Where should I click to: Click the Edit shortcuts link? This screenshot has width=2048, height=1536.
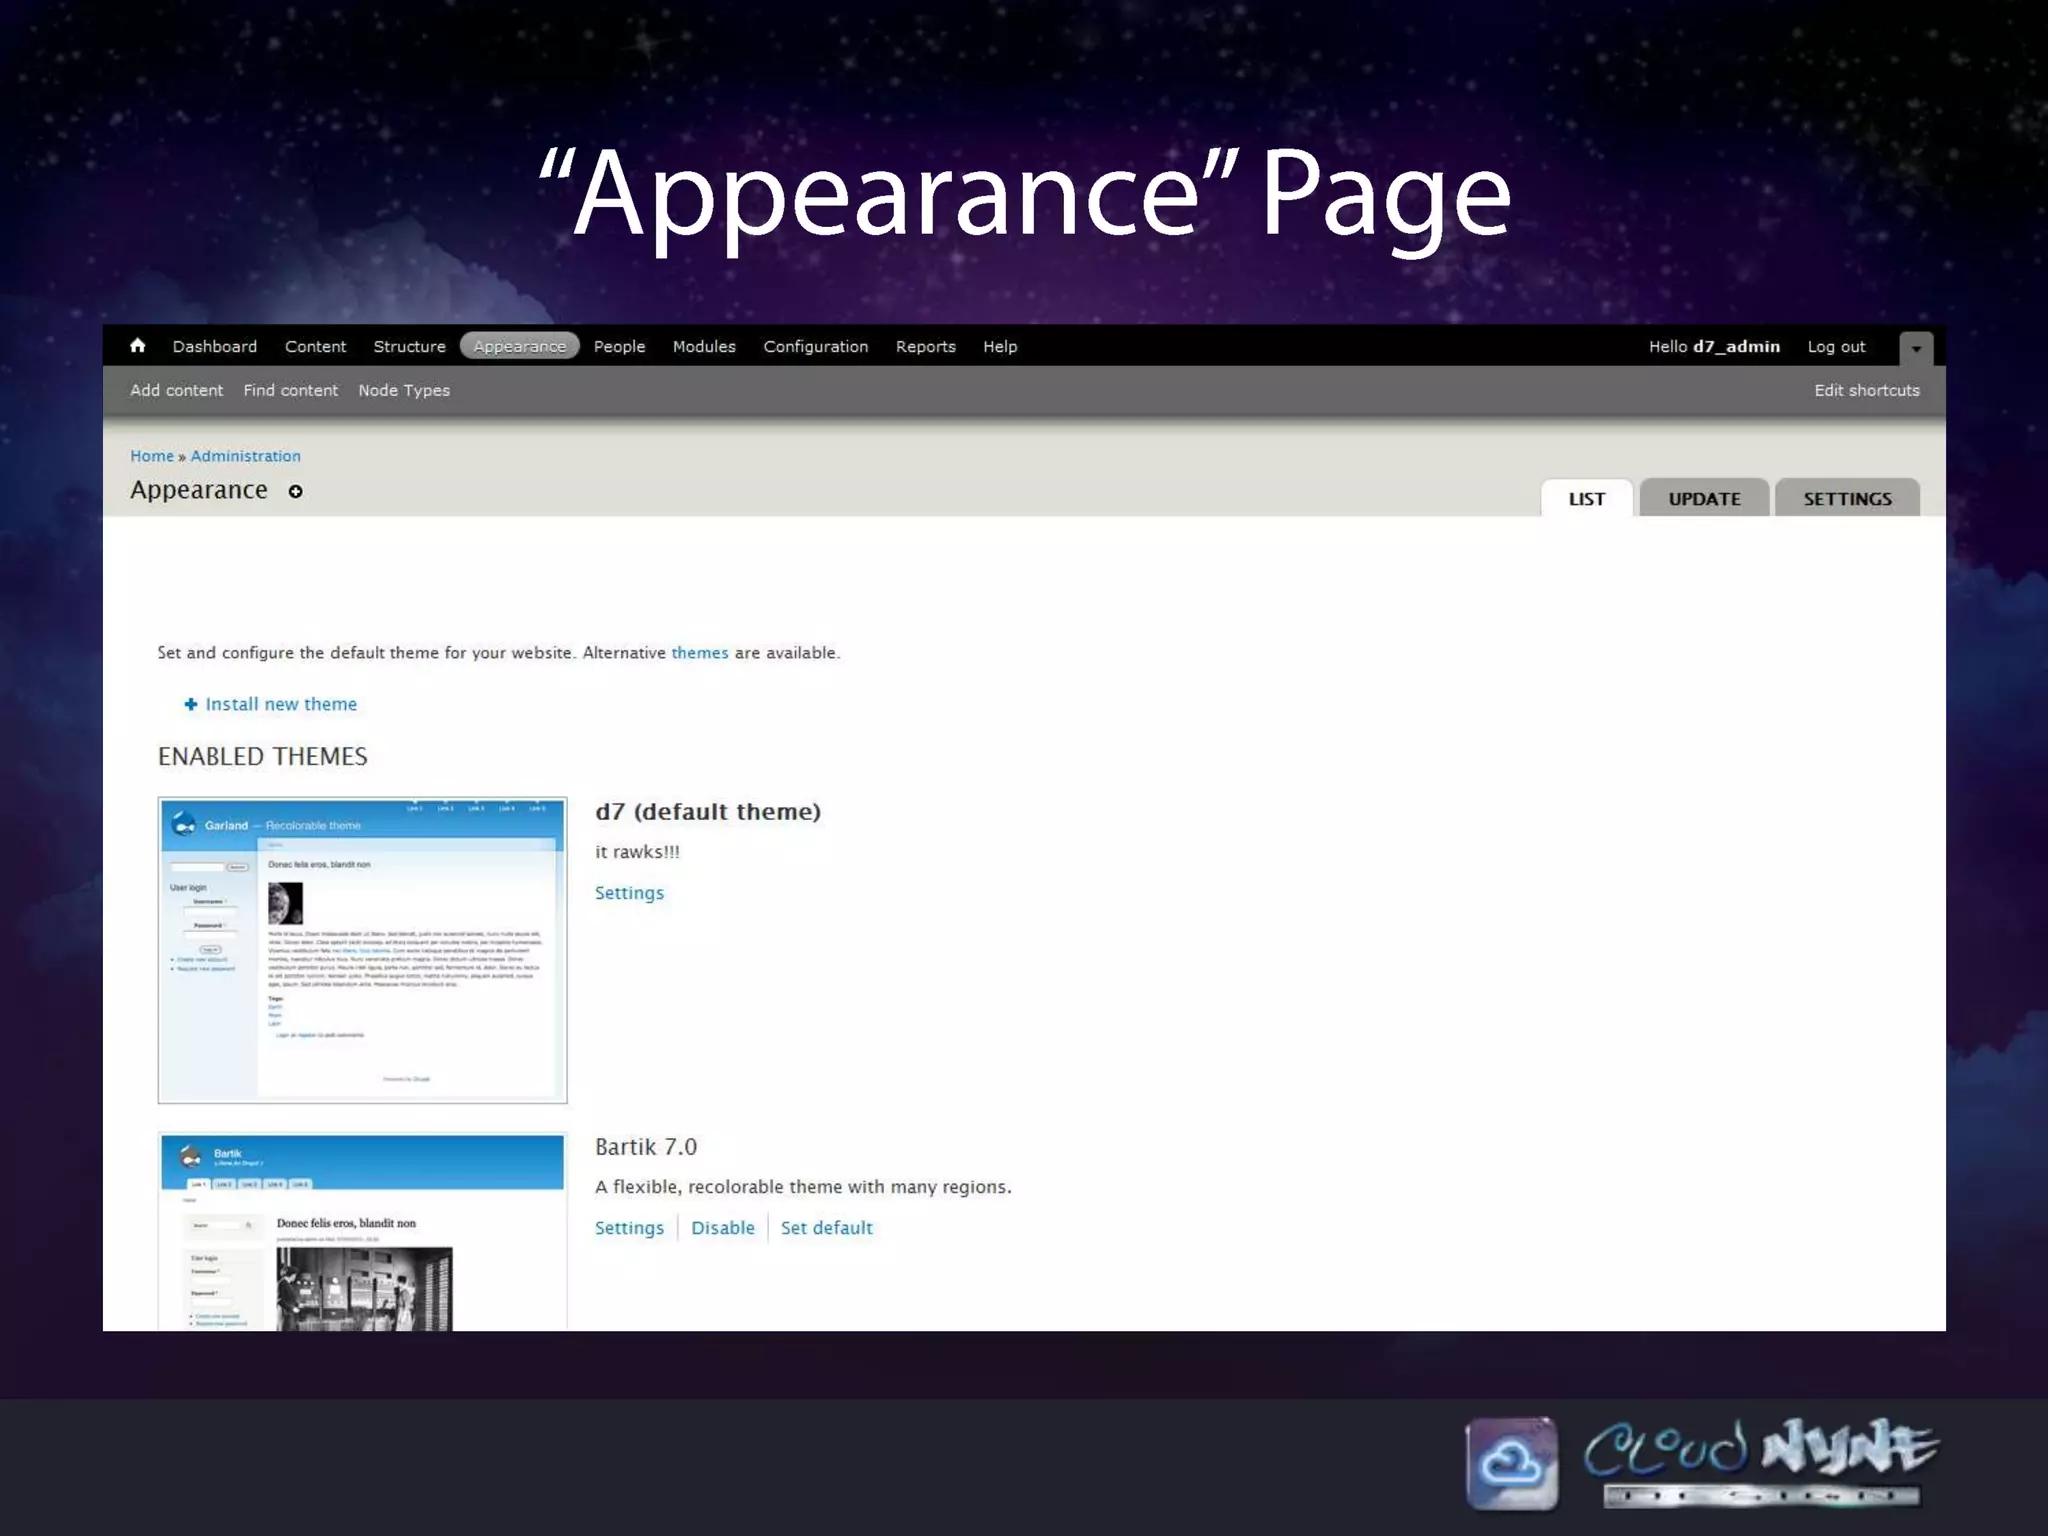point(1866,390)
